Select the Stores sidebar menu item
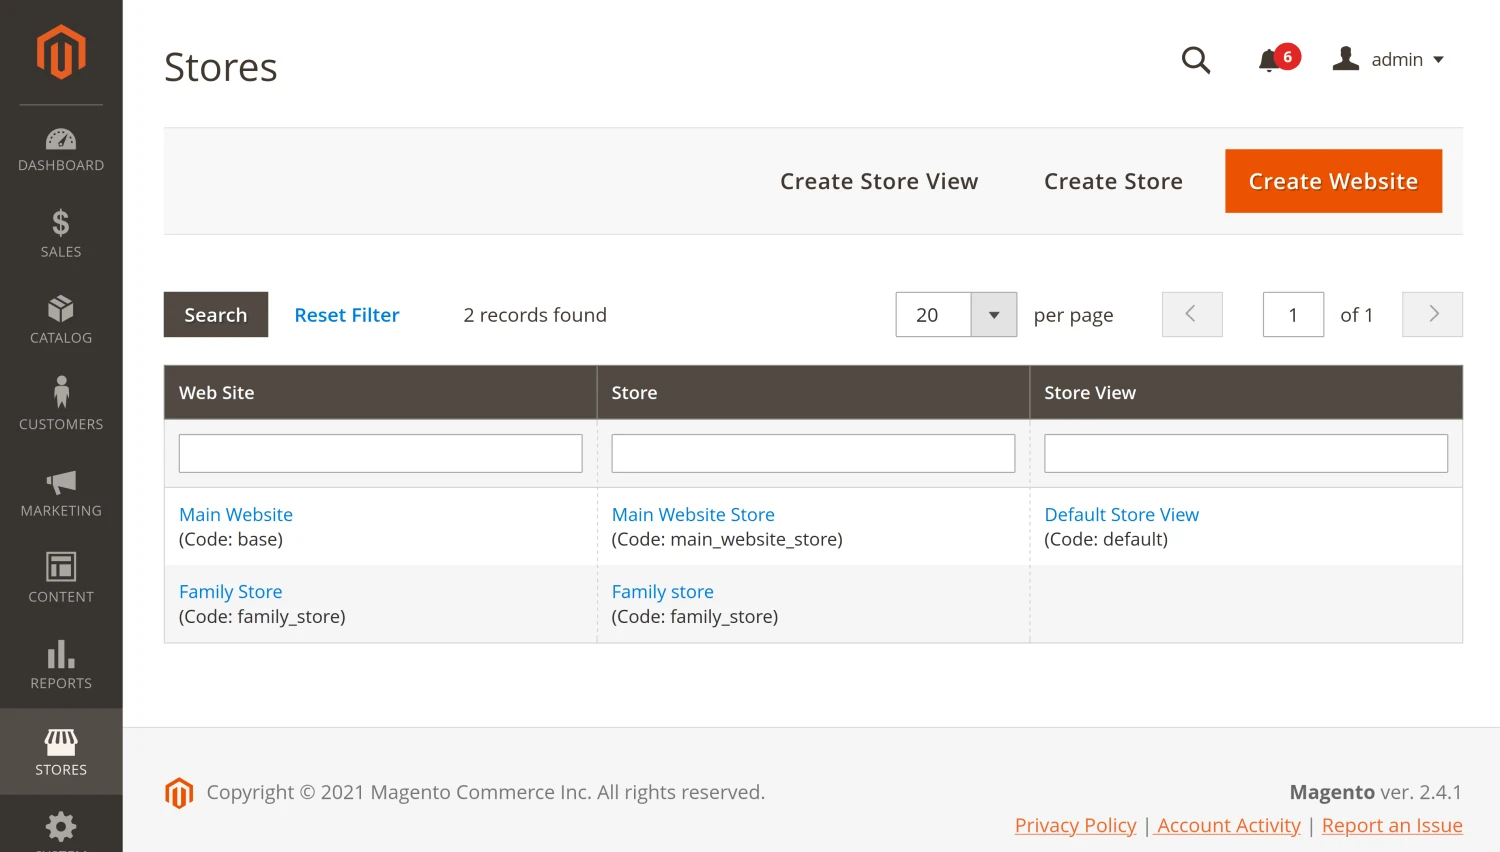 [x=61, y=752]
